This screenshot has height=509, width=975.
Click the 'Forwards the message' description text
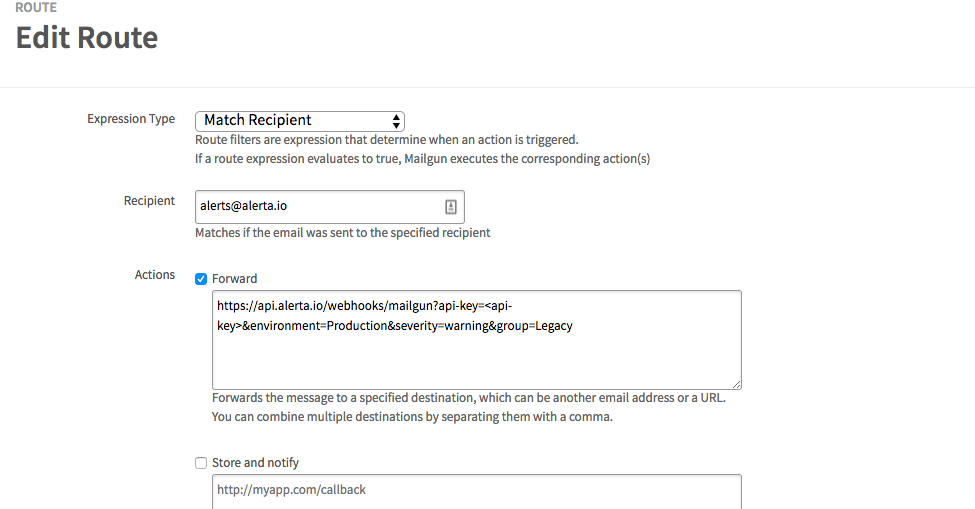[469, 398]
